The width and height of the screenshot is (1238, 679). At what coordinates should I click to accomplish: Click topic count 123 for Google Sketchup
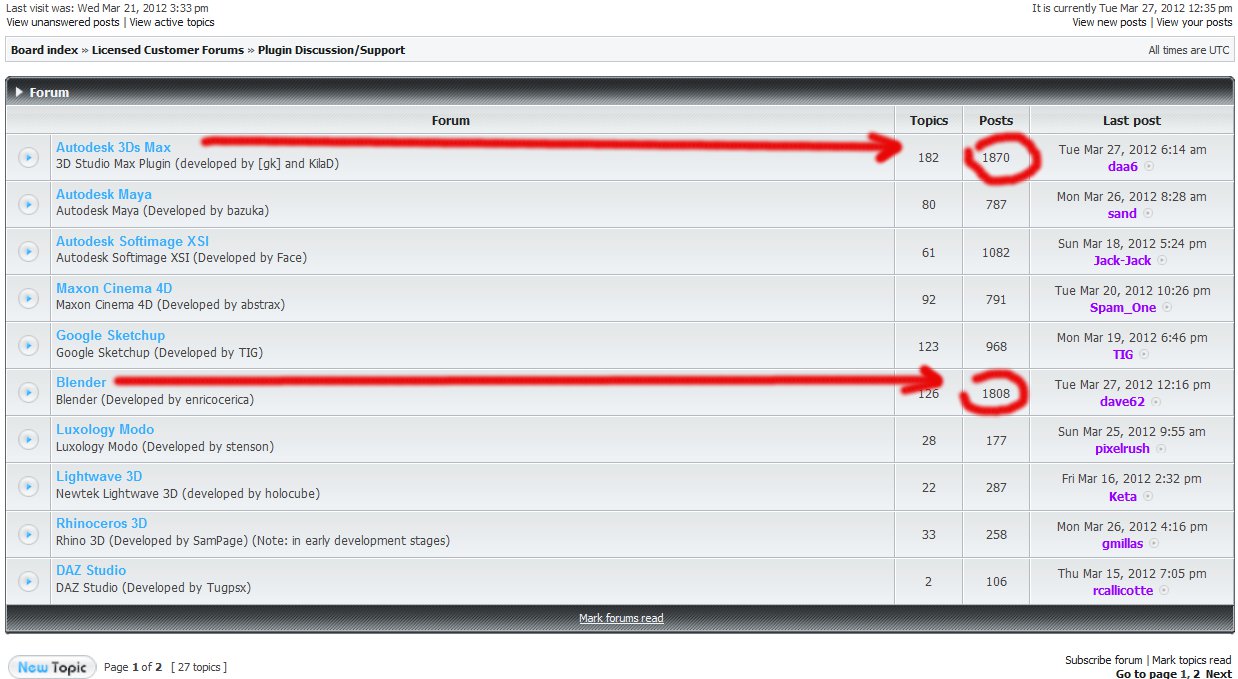tap(929, 347)
